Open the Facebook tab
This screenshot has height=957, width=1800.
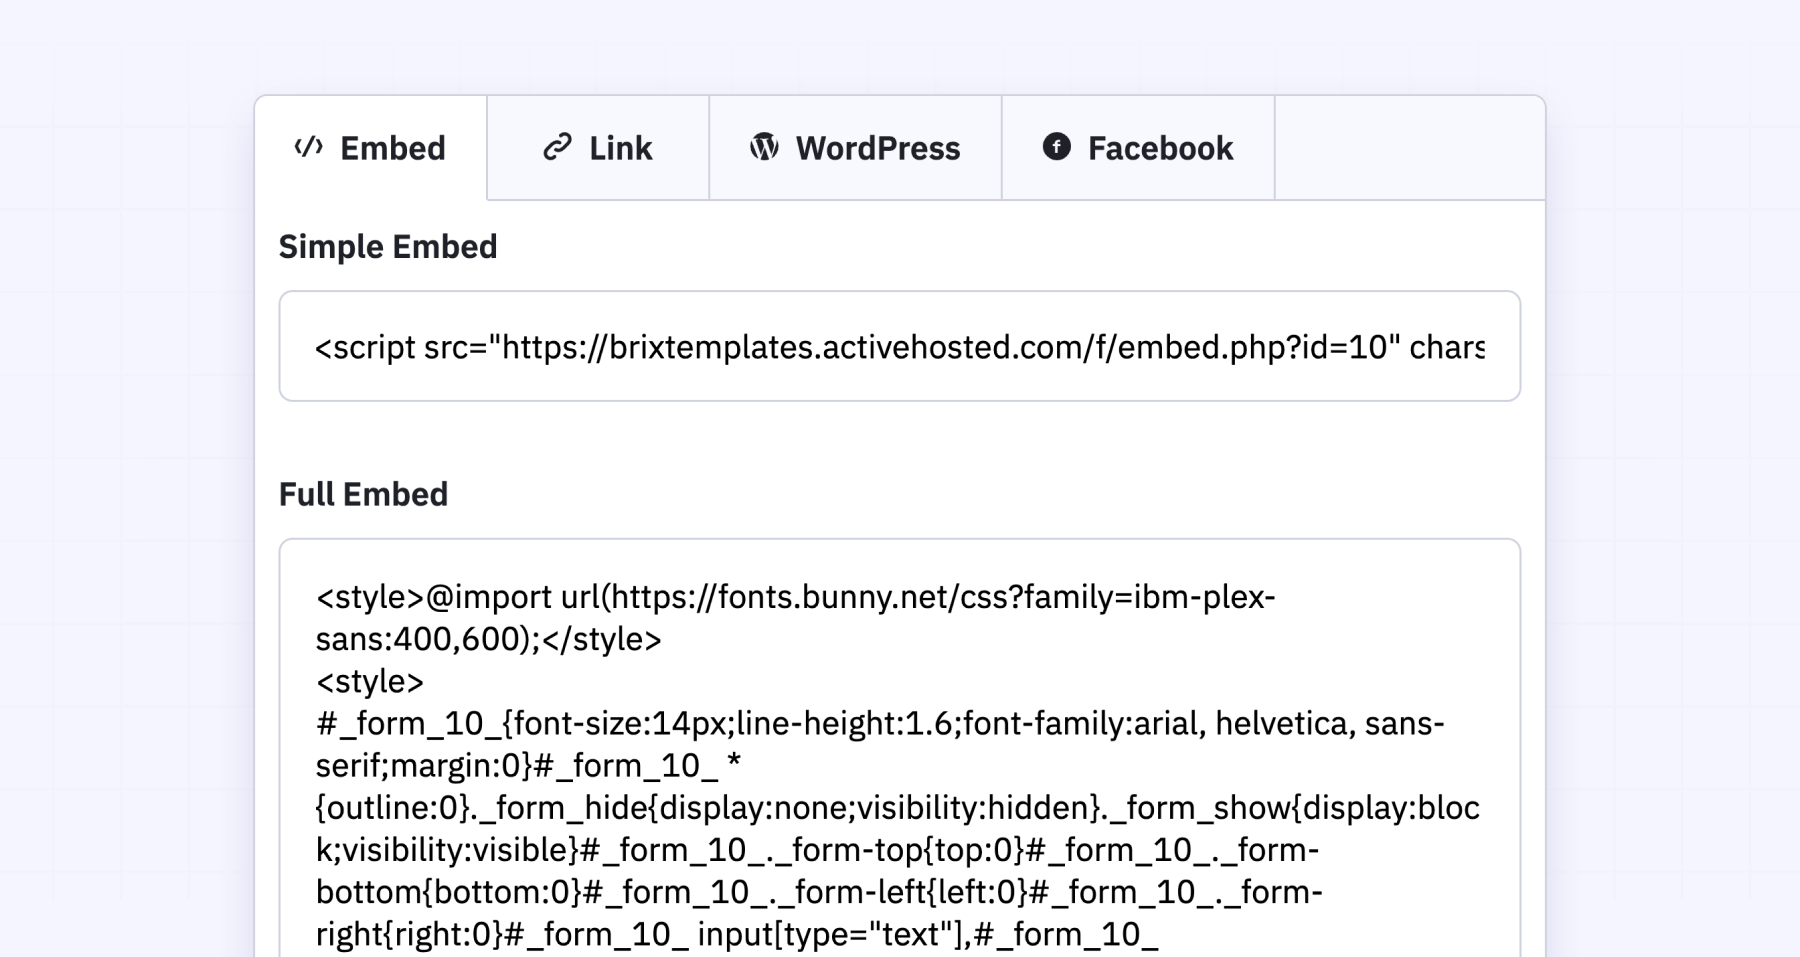click(x=1139, y=148)
